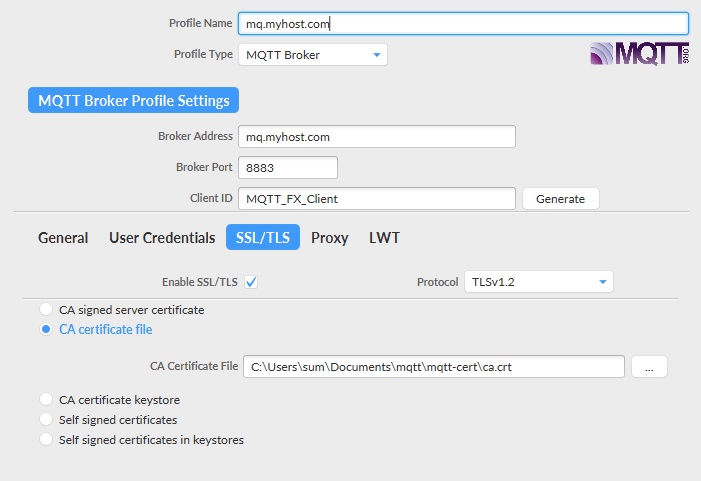Select CA signed server certificate option
This screenshot has width=701, height=481.
pyautogui.click(x=46, y=309)
